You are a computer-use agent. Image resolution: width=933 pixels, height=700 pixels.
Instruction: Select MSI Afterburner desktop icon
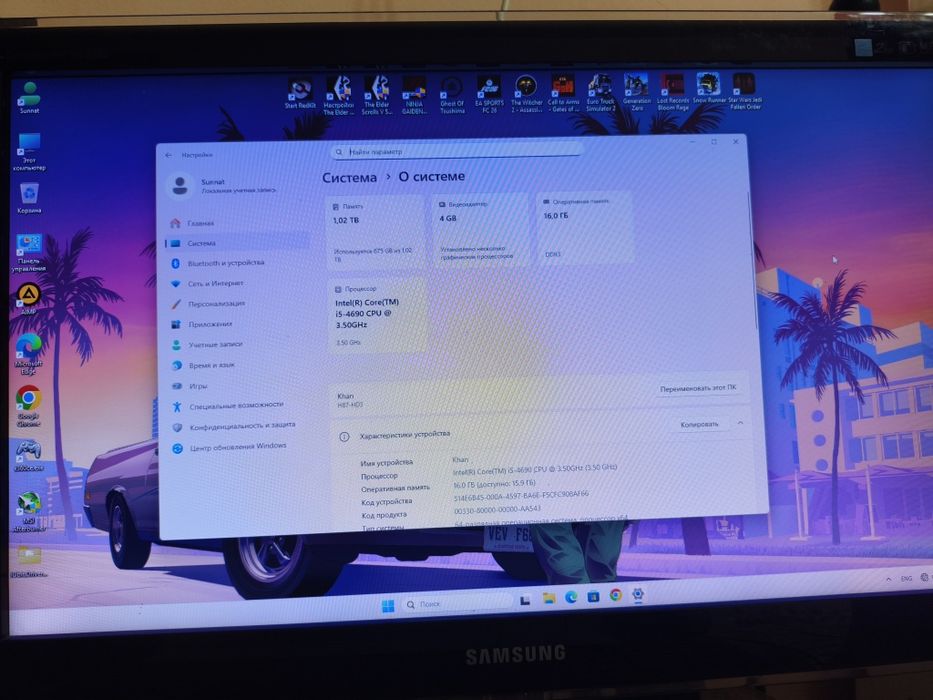tap(29, 511)
